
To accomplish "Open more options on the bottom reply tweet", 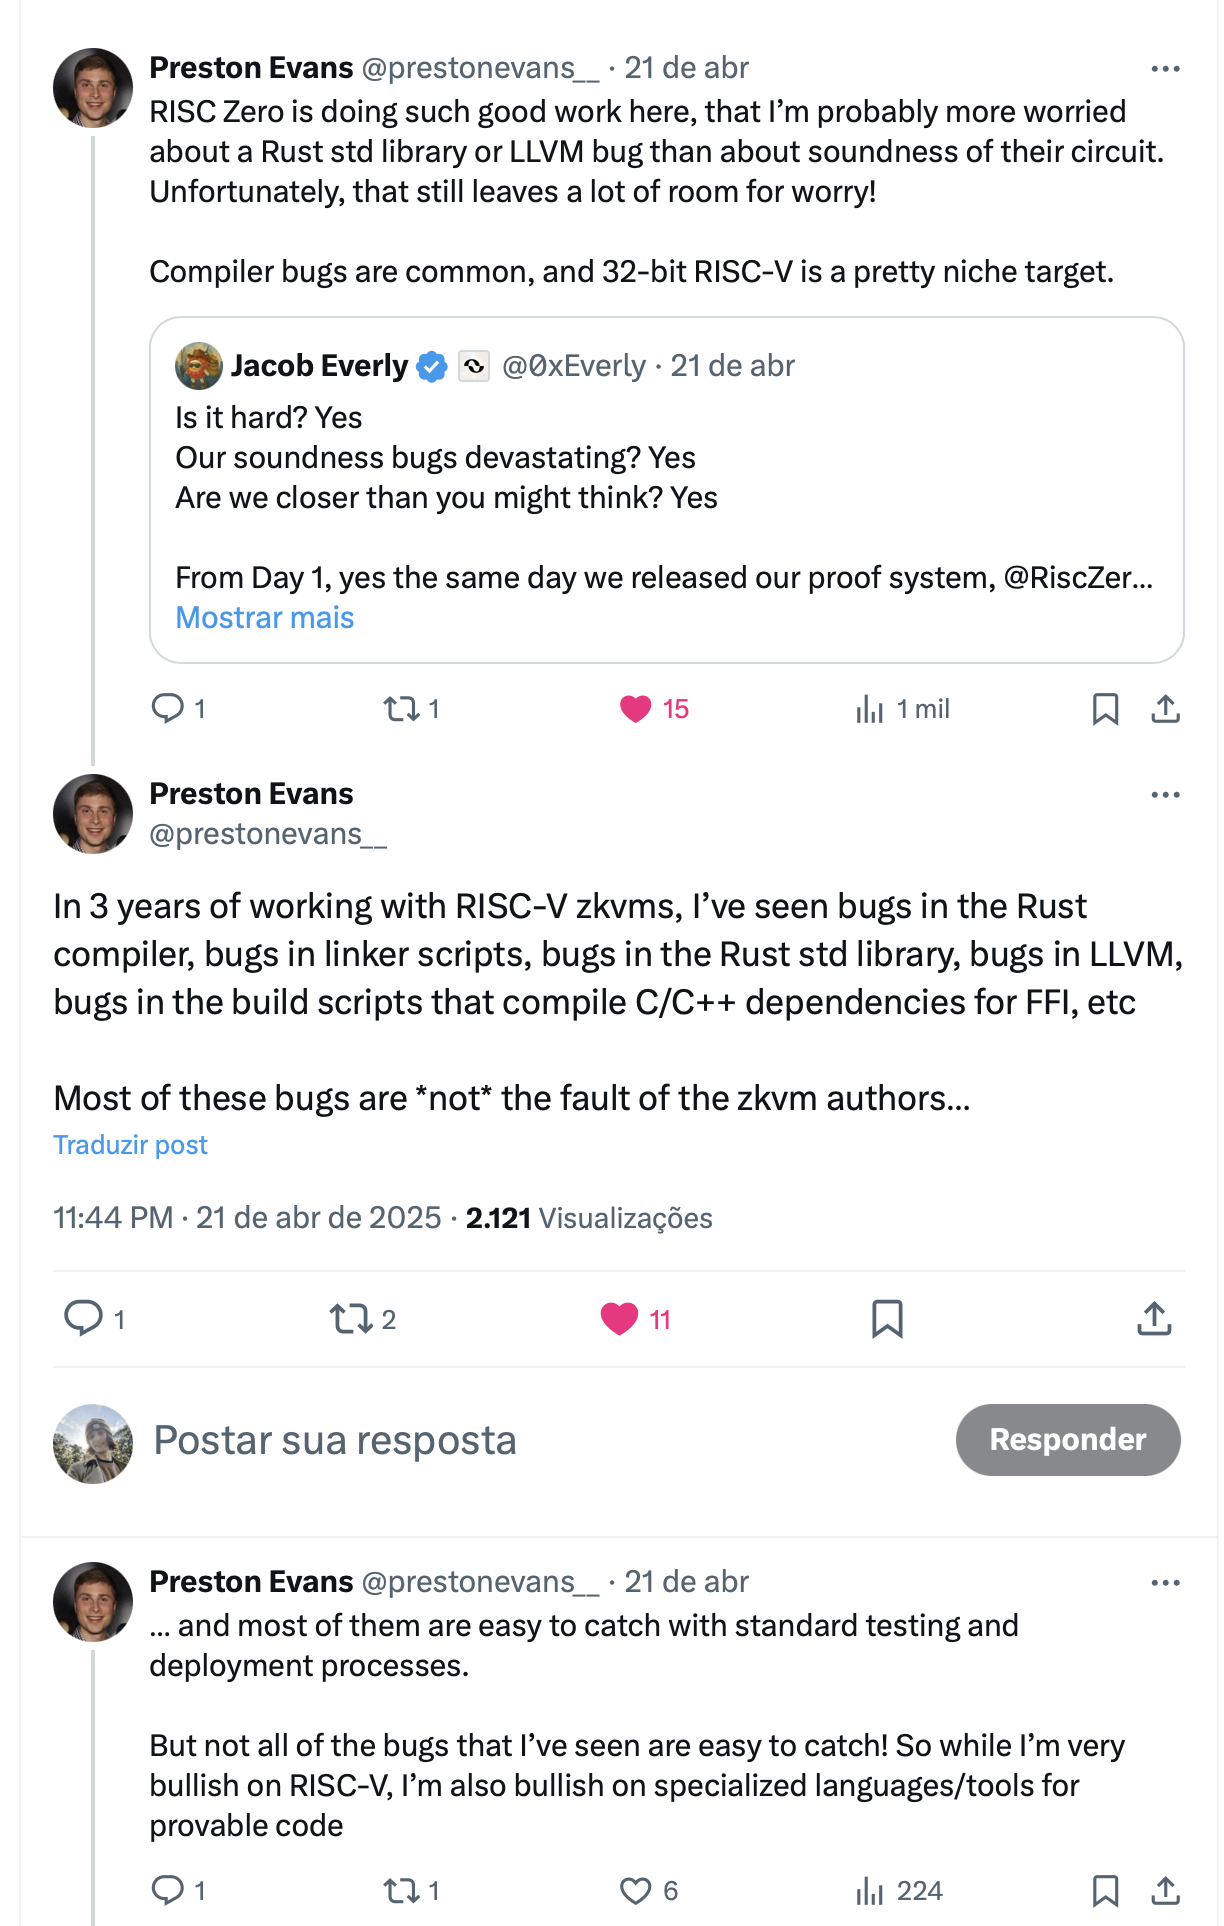I will 1165,1583.
